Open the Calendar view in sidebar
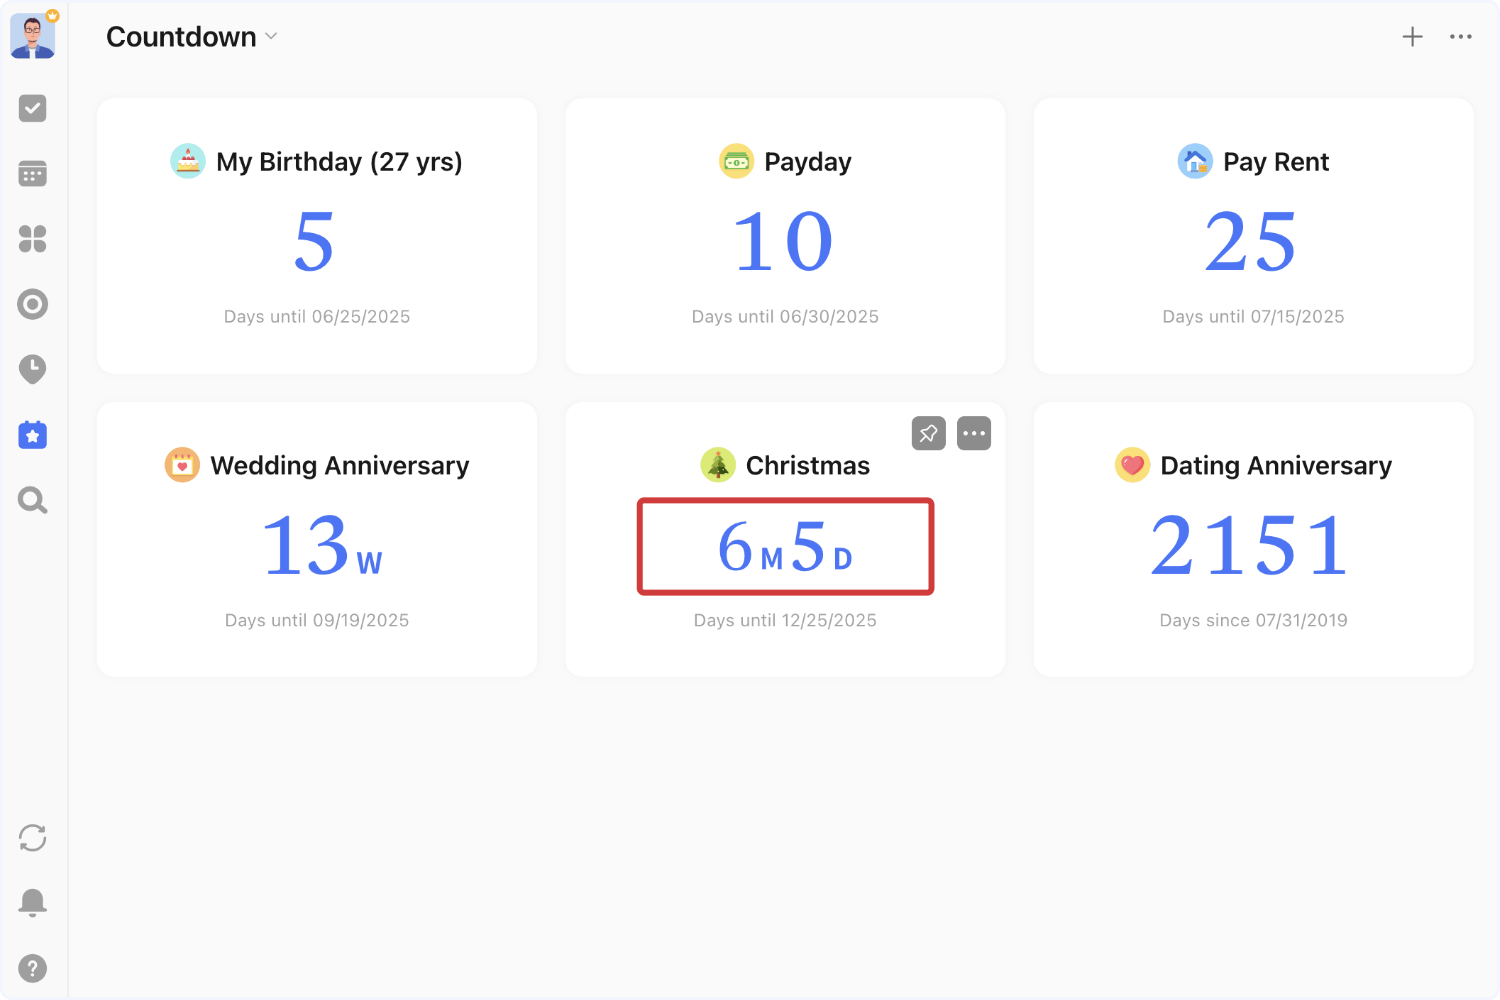The image size is (1500, 1000). [x=33, y=173]
